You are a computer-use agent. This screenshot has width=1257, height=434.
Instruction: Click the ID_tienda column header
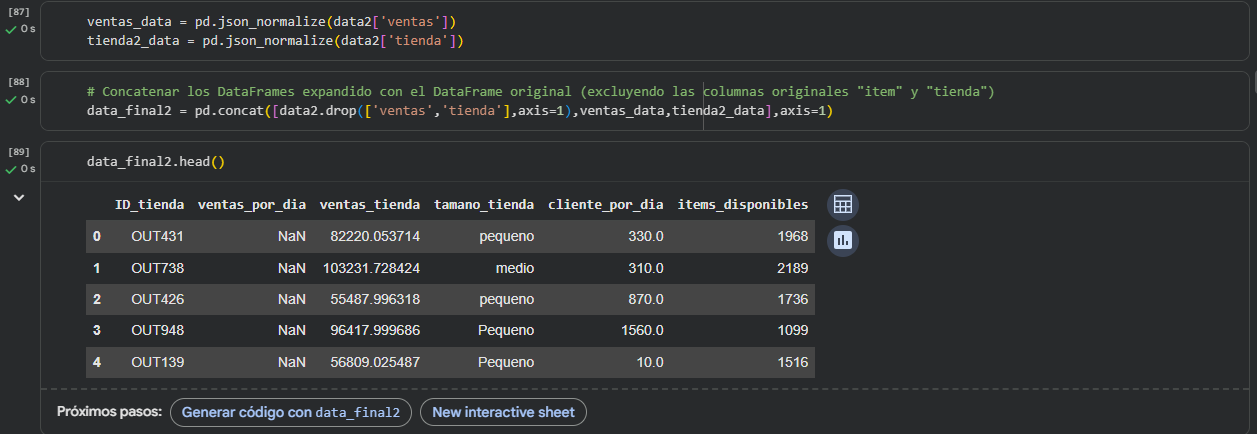click(x=150, y=204)
